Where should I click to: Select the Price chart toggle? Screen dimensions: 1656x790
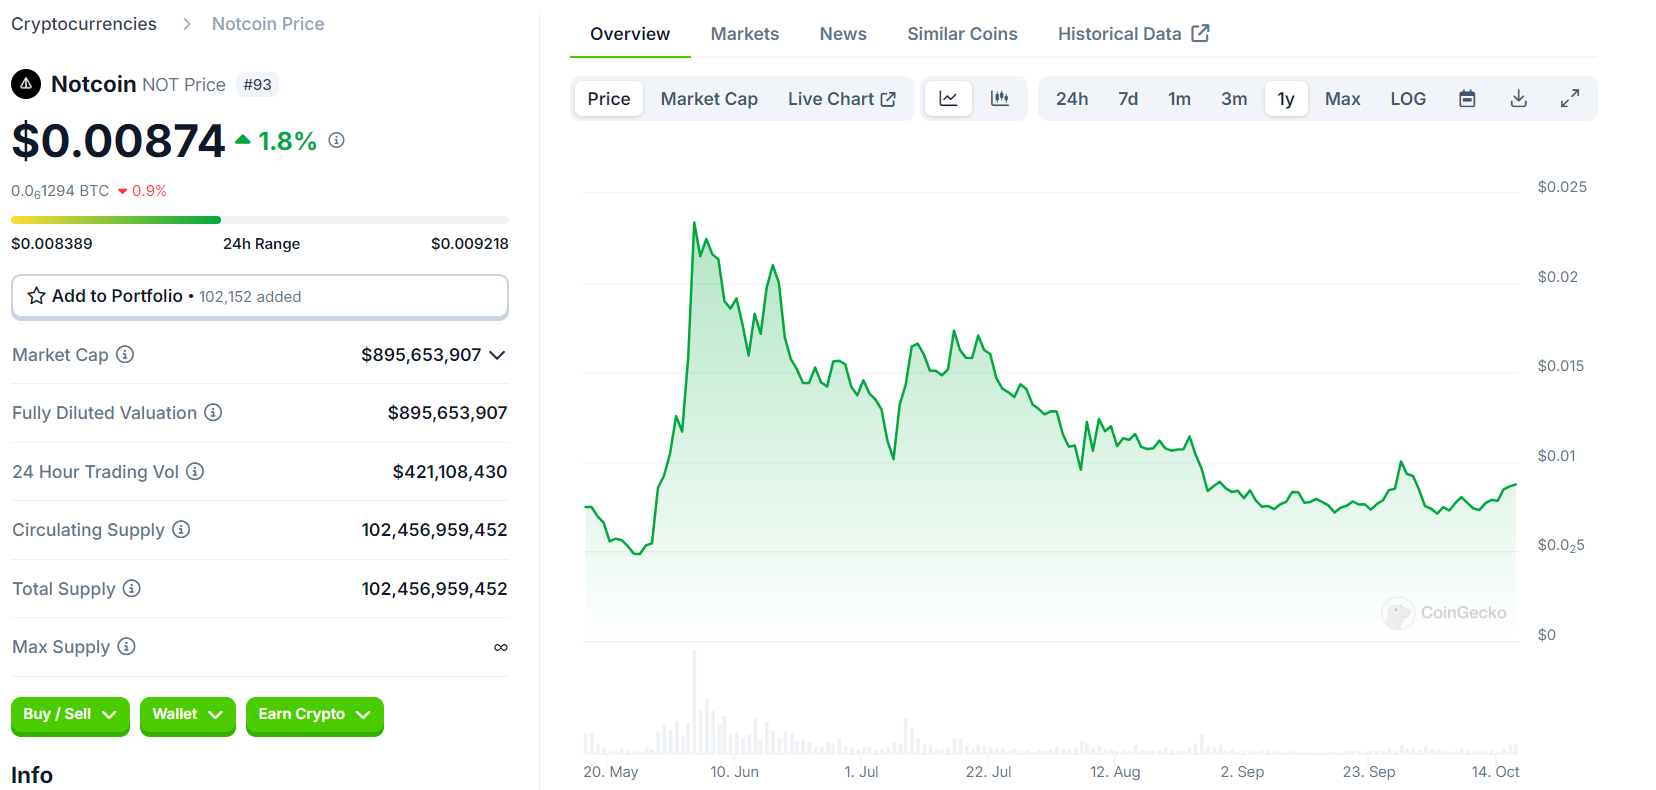(x=609, y=98)
